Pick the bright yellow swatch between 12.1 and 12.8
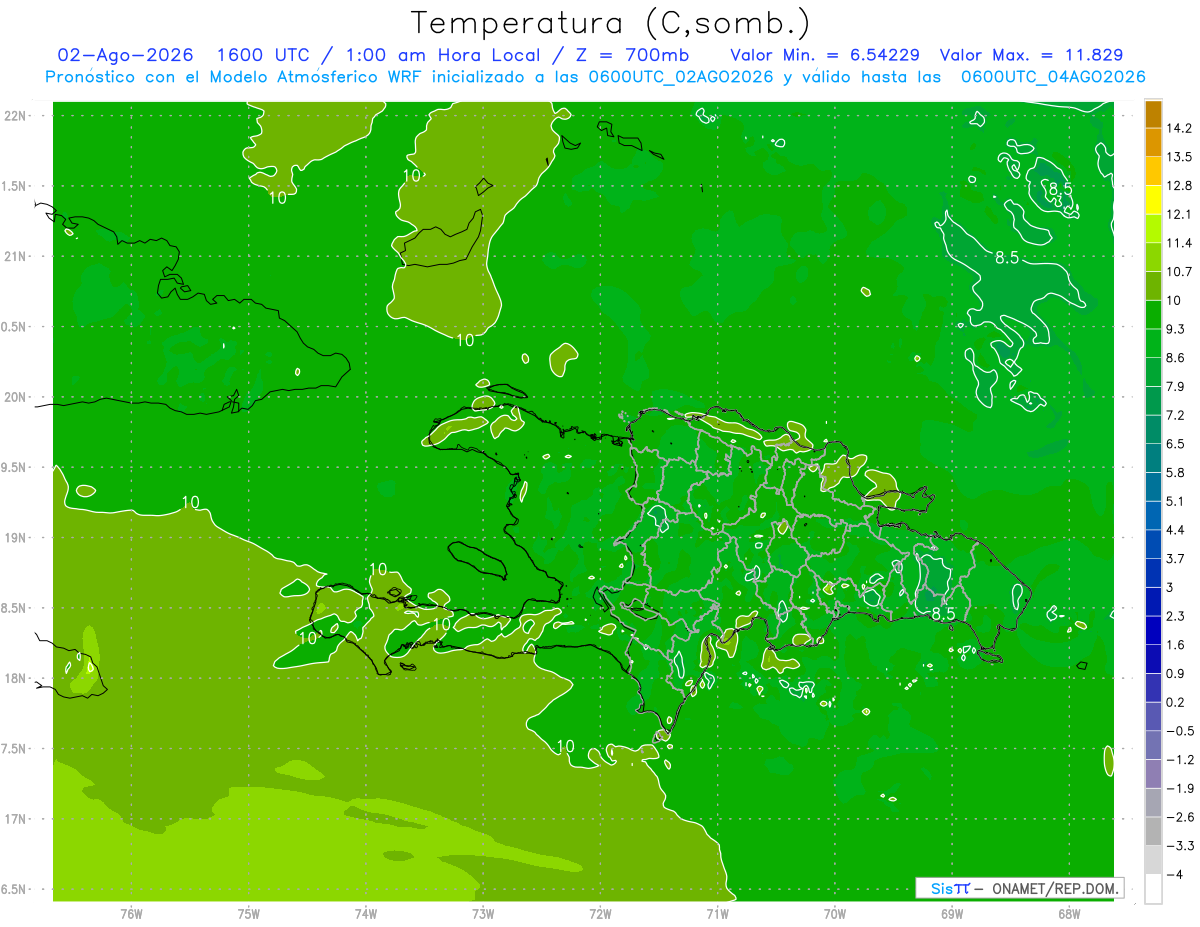The image size is (1200, 927). pos(1153,200)
